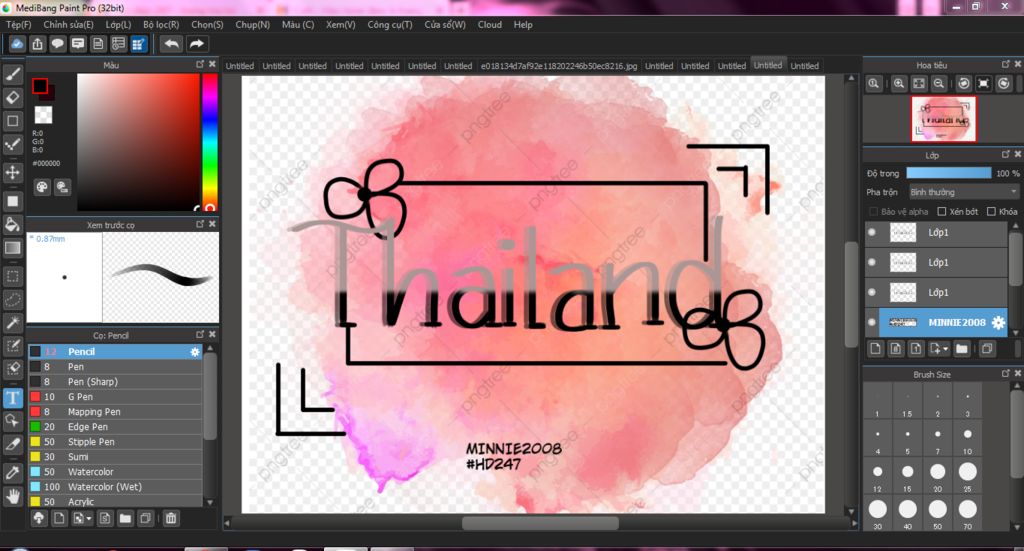Screen dimensions: 1024x551
Task: Open the Công cụ(T) menu
Action: coord(390,25)
